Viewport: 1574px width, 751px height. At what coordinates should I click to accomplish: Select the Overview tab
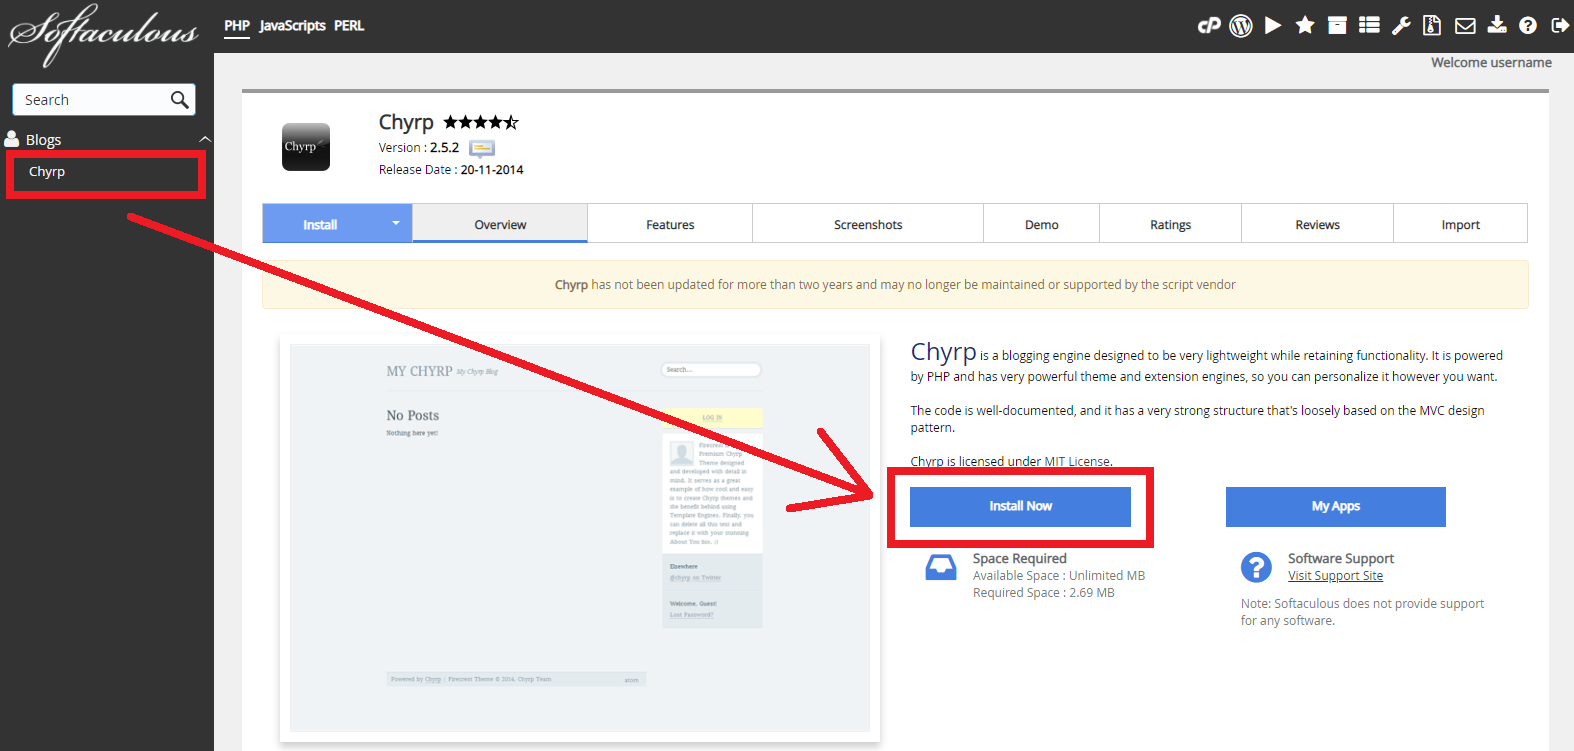coord(500,224)
